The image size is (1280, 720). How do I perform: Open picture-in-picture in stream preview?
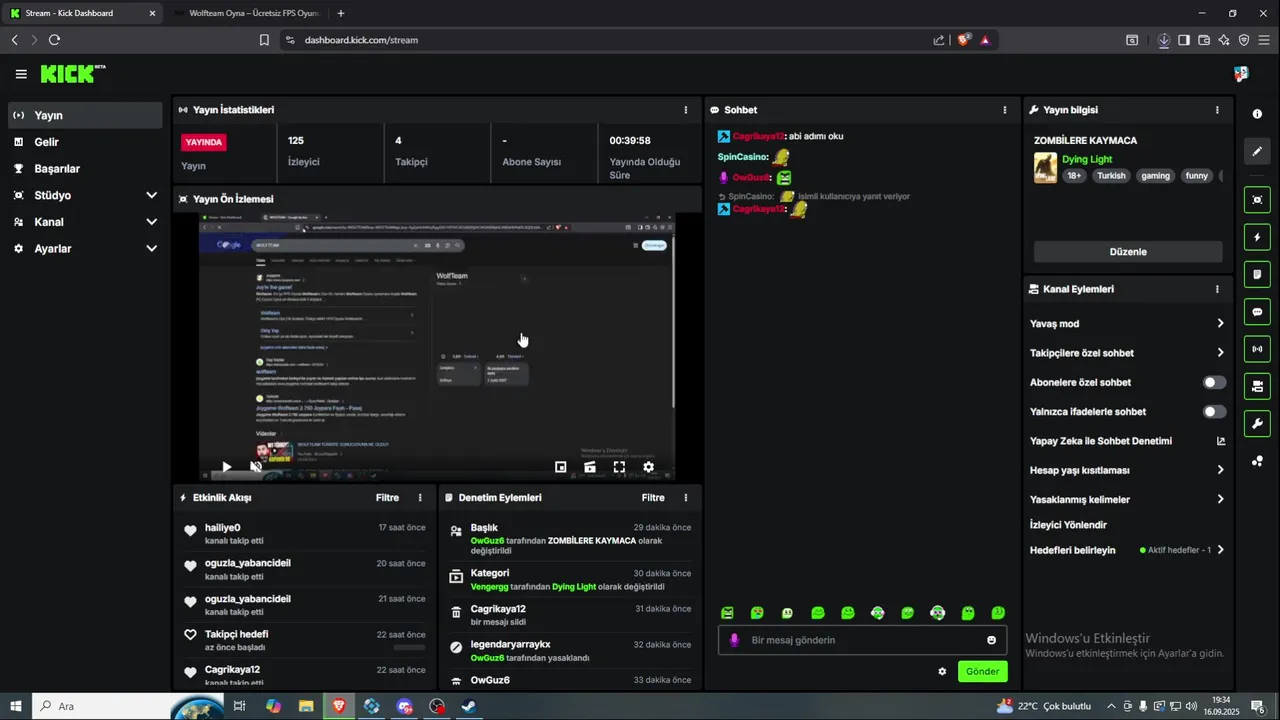[561, 467]
